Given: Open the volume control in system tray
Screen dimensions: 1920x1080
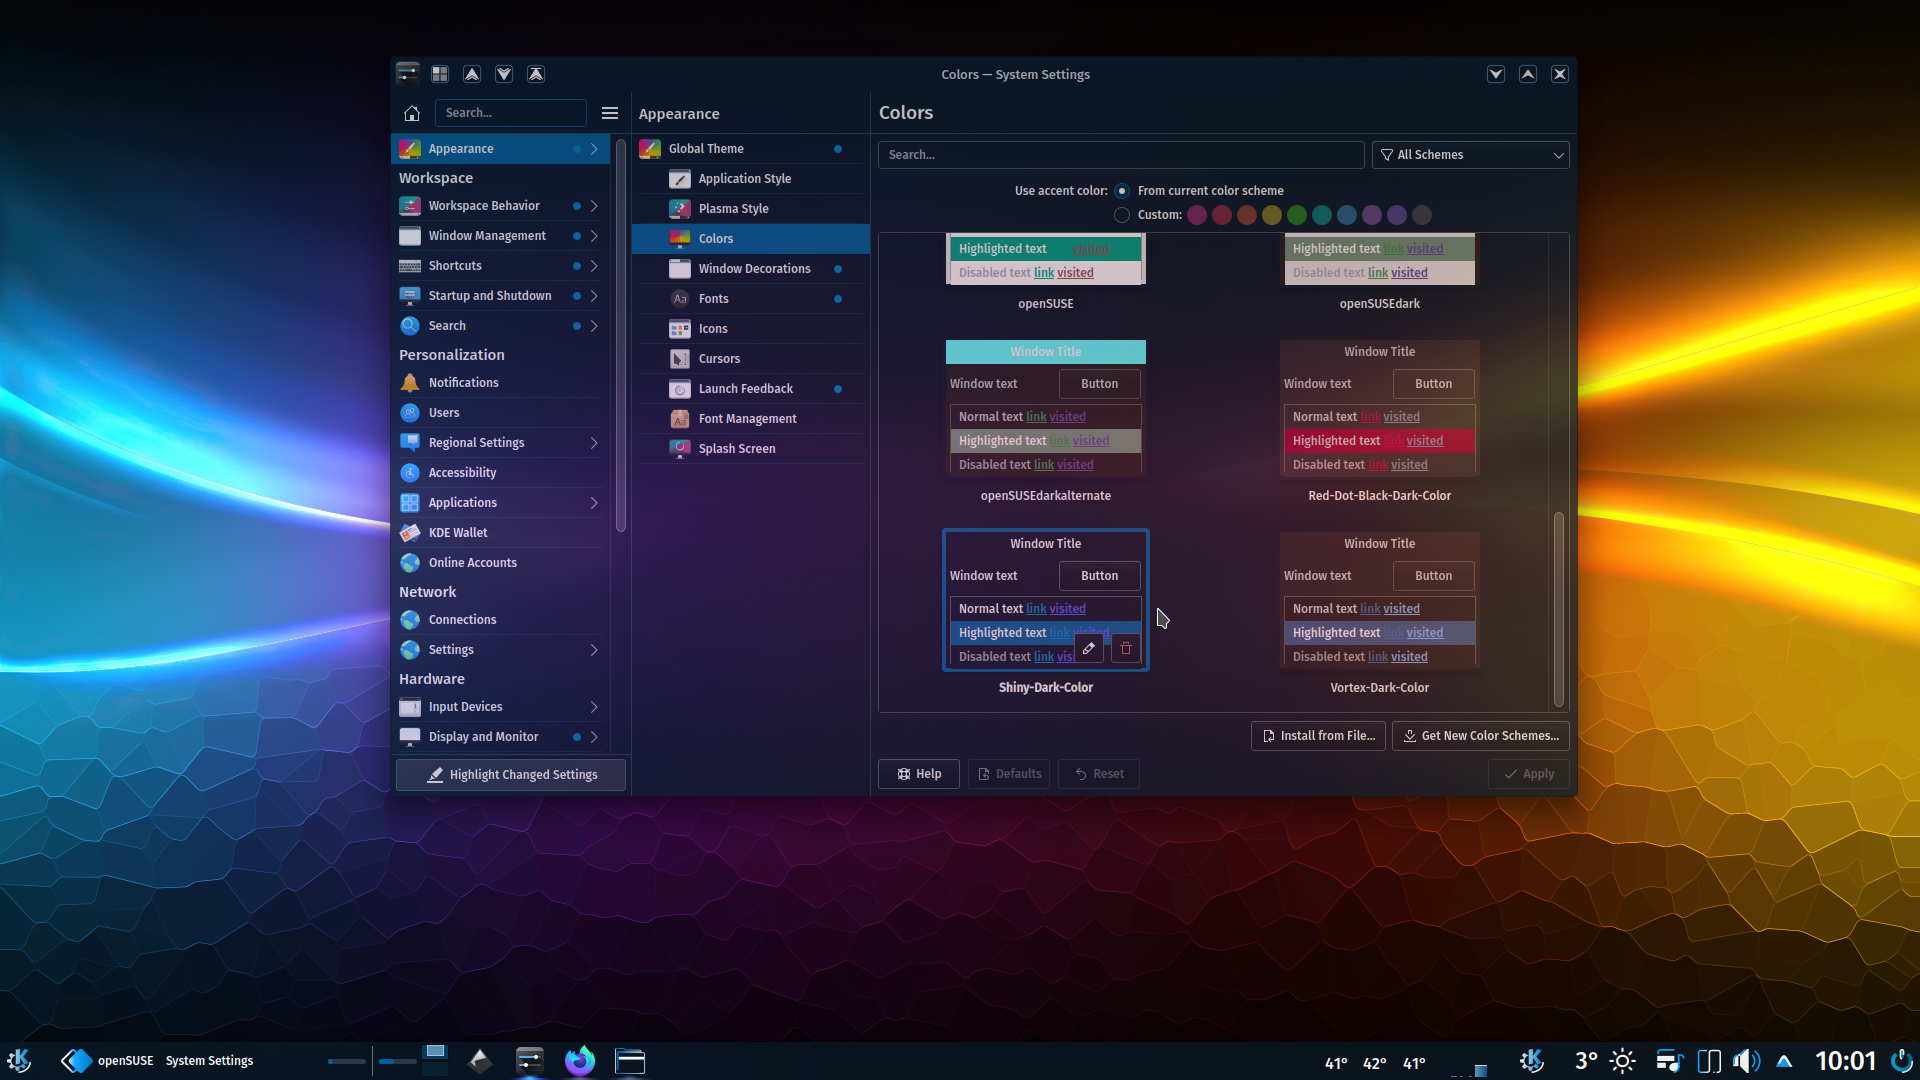Looking at the screenshot, I should (1746, 1061).
